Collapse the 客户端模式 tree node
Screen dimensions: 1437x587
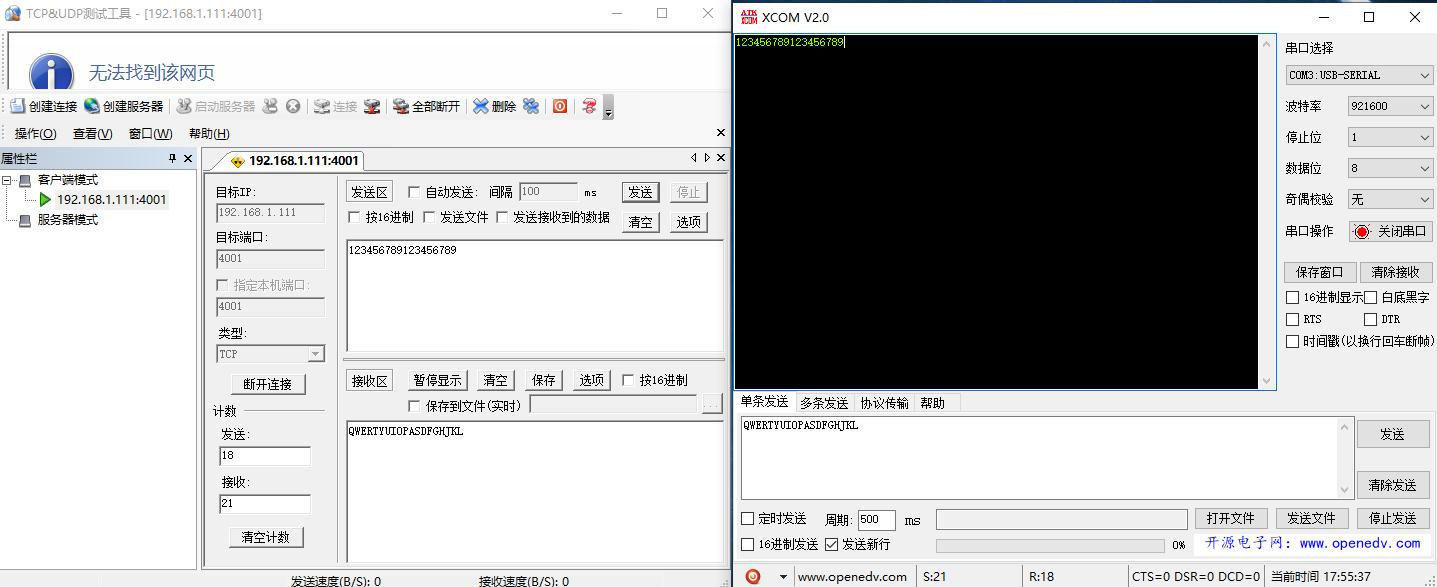[8, 181]
